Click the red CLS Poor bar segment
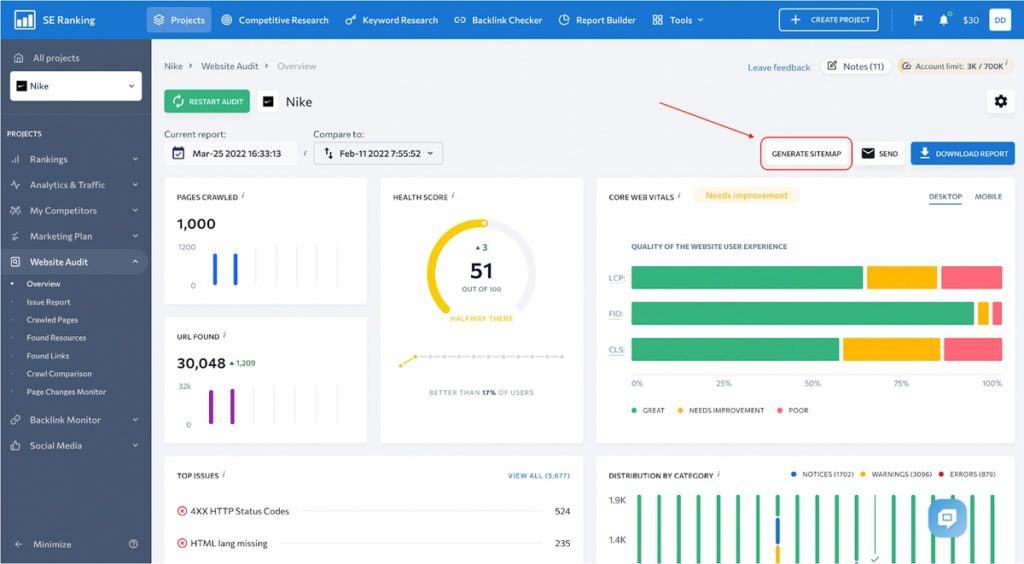 pyautogui.click(x=973, y=349)
